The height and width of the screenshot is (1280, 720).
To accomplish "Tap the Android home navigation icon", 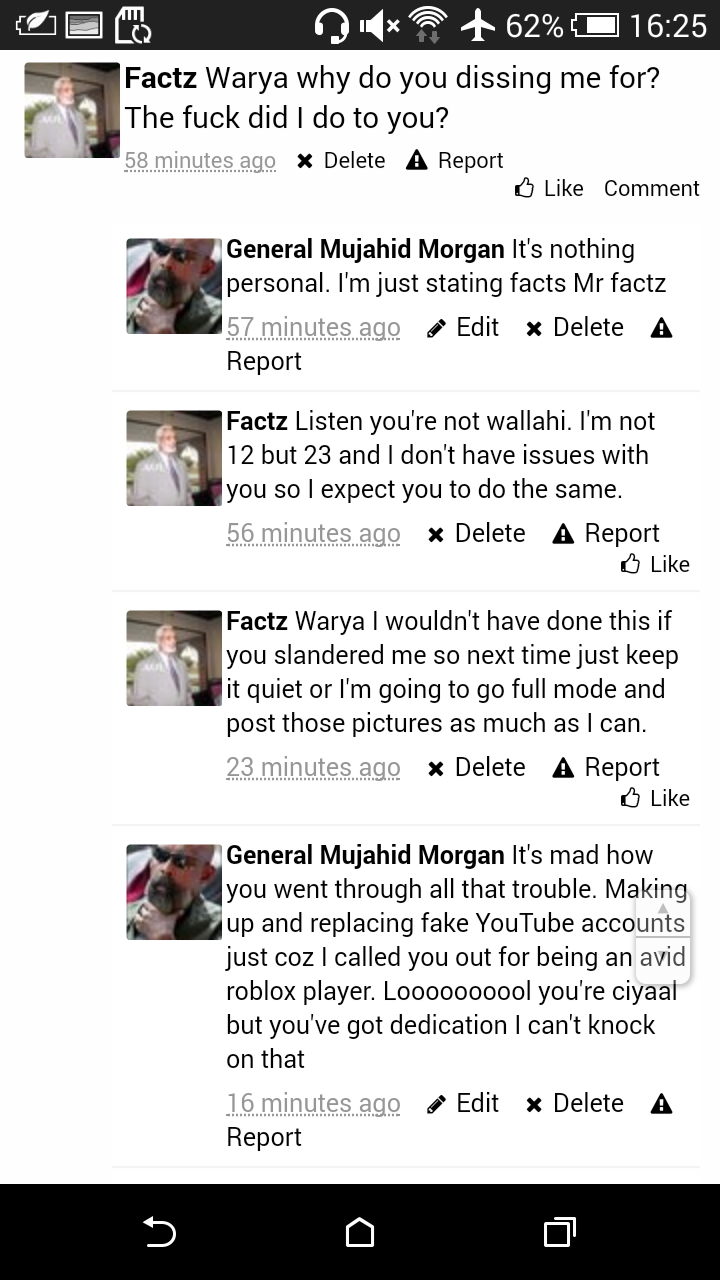I will 360,1232.
